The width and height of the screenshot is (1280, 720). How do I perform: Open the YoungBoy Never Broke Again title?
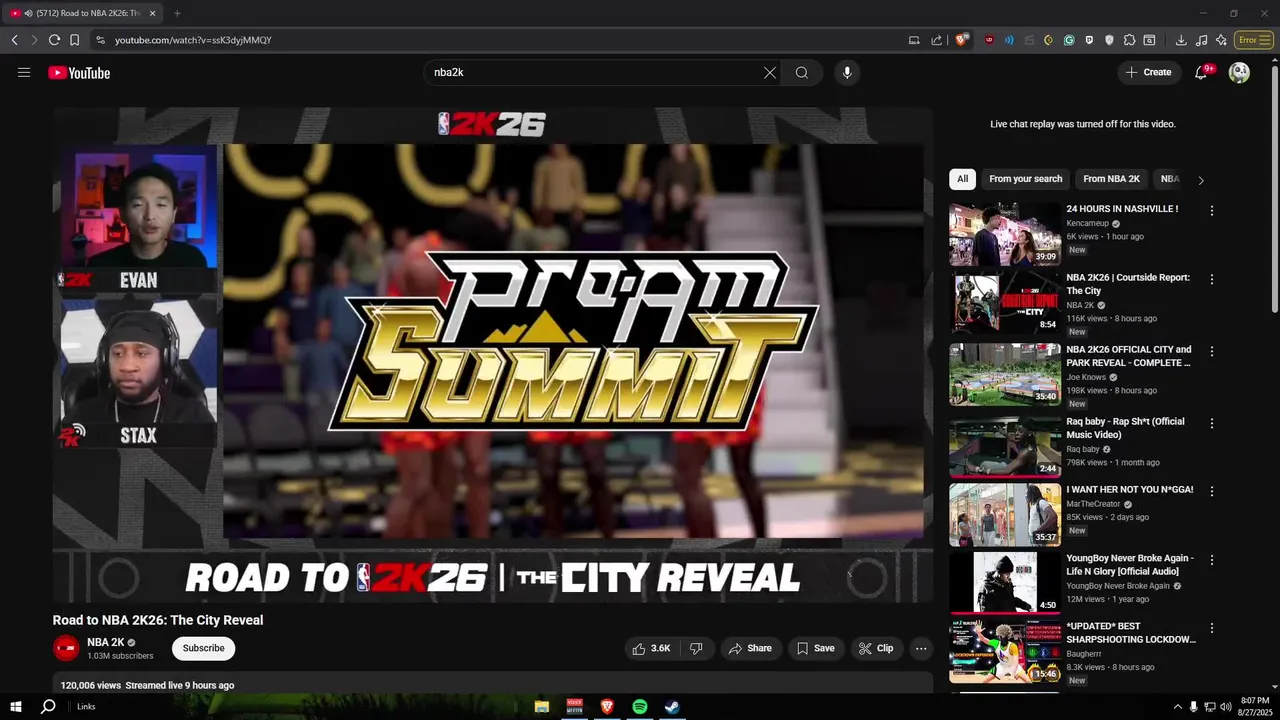(x=1130, y=565)
